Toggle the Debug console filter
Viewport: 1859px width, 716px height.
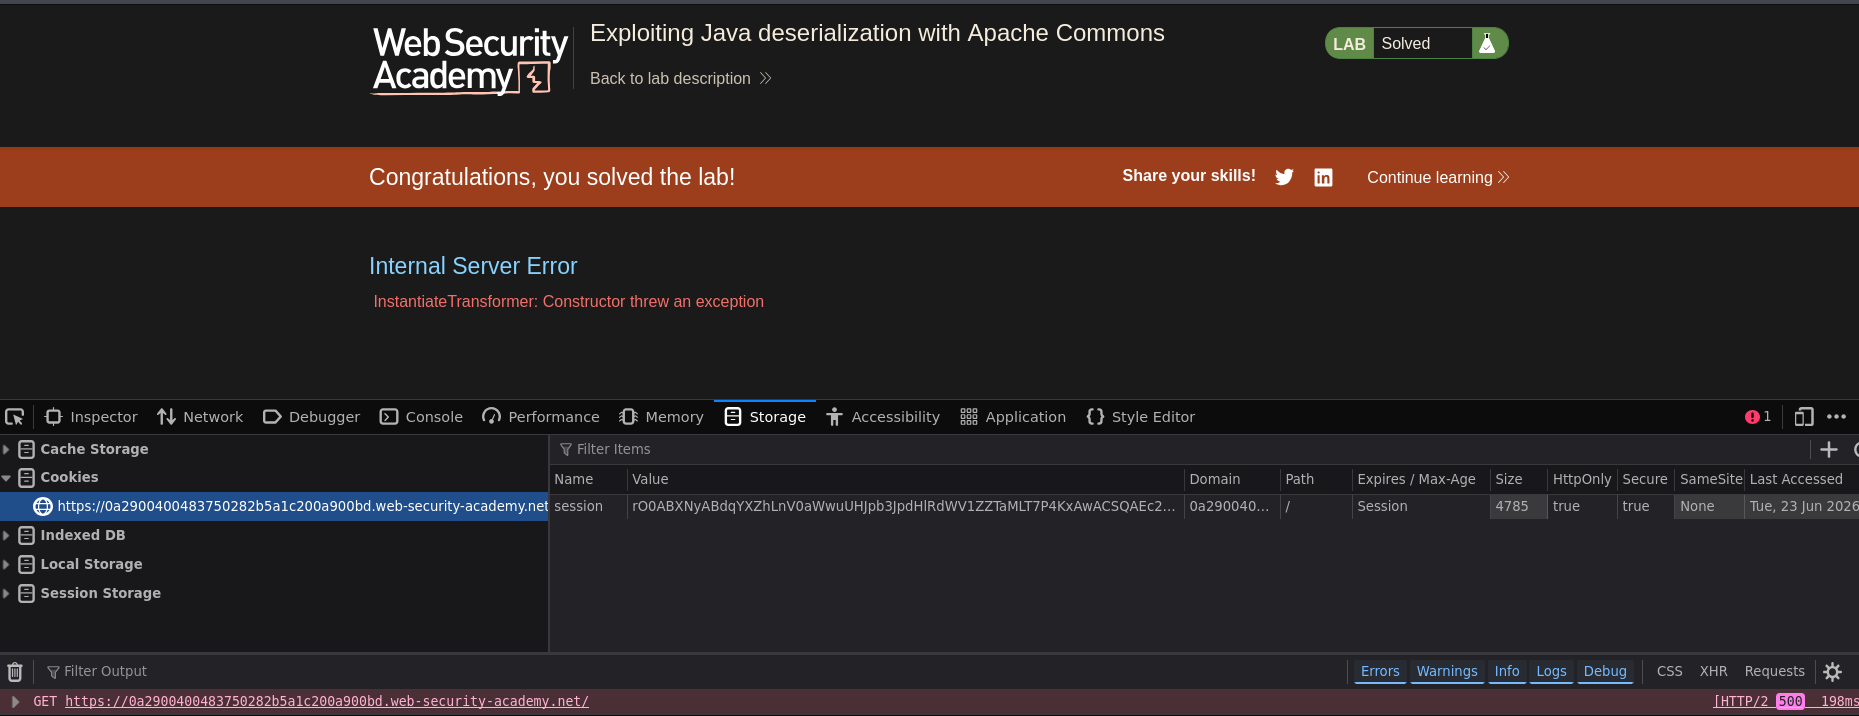pyautogui.click(x=1605, y=672)
